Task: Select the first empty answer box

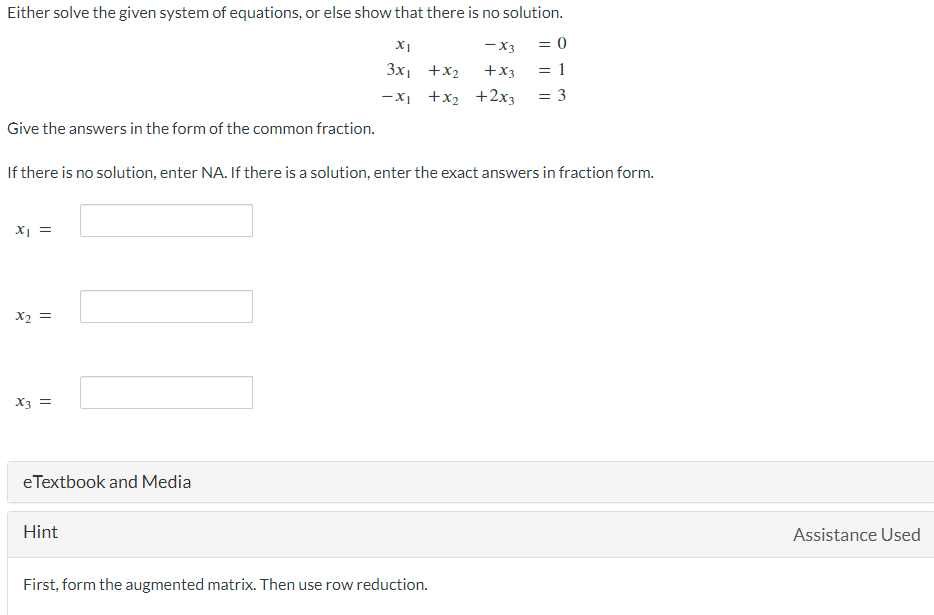Action: tap(166, 220)
